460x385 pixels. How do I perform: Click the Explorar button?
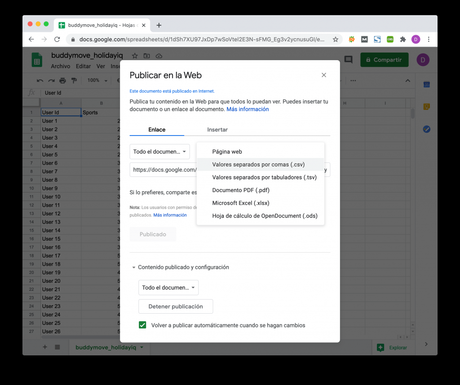pos(392,348)
